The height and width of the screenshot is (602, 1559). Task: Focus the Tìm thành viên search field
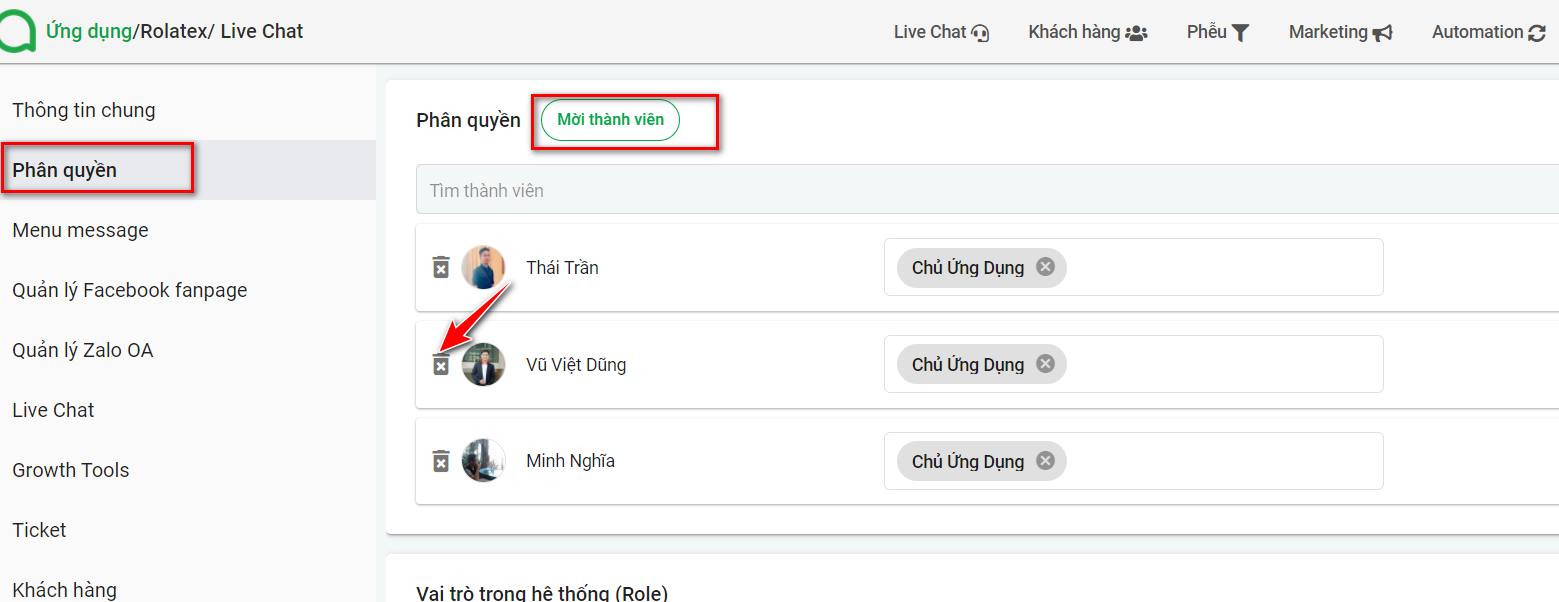[987, 190]
